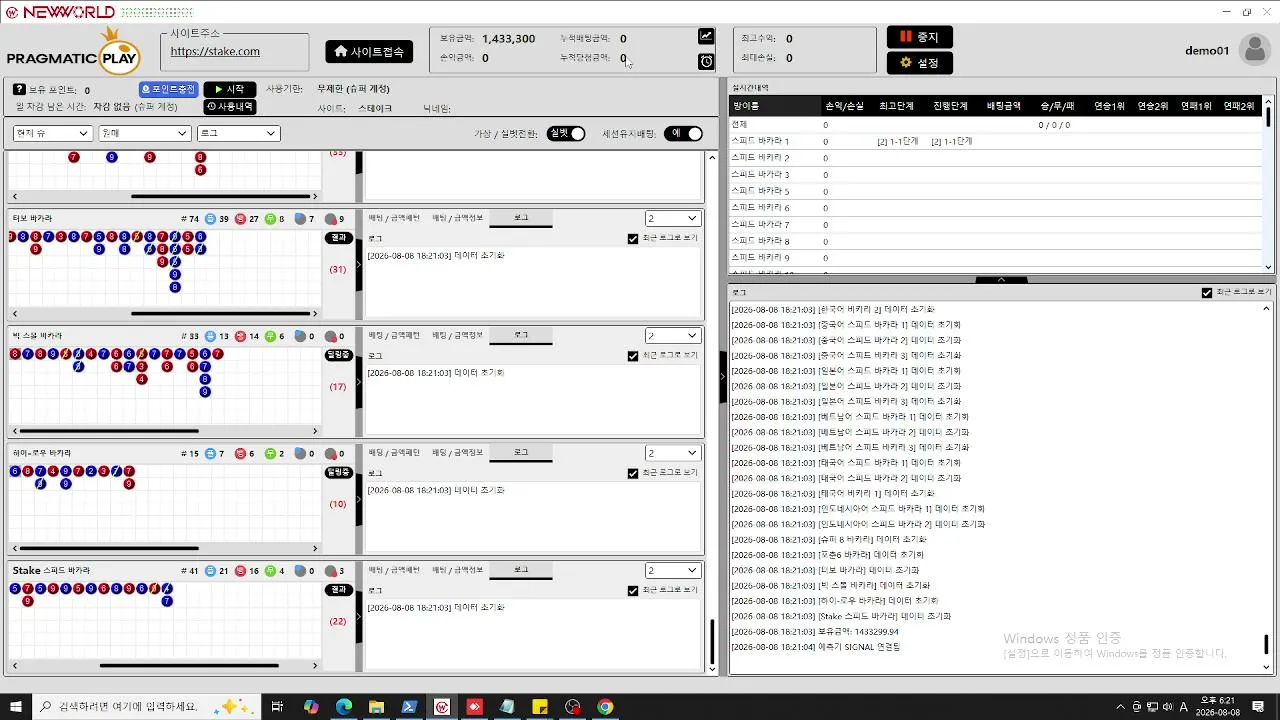Open PowerShell from the taskbar
Image resolution: width=1280 pixels, height=720 pixels.
[409, 707]
